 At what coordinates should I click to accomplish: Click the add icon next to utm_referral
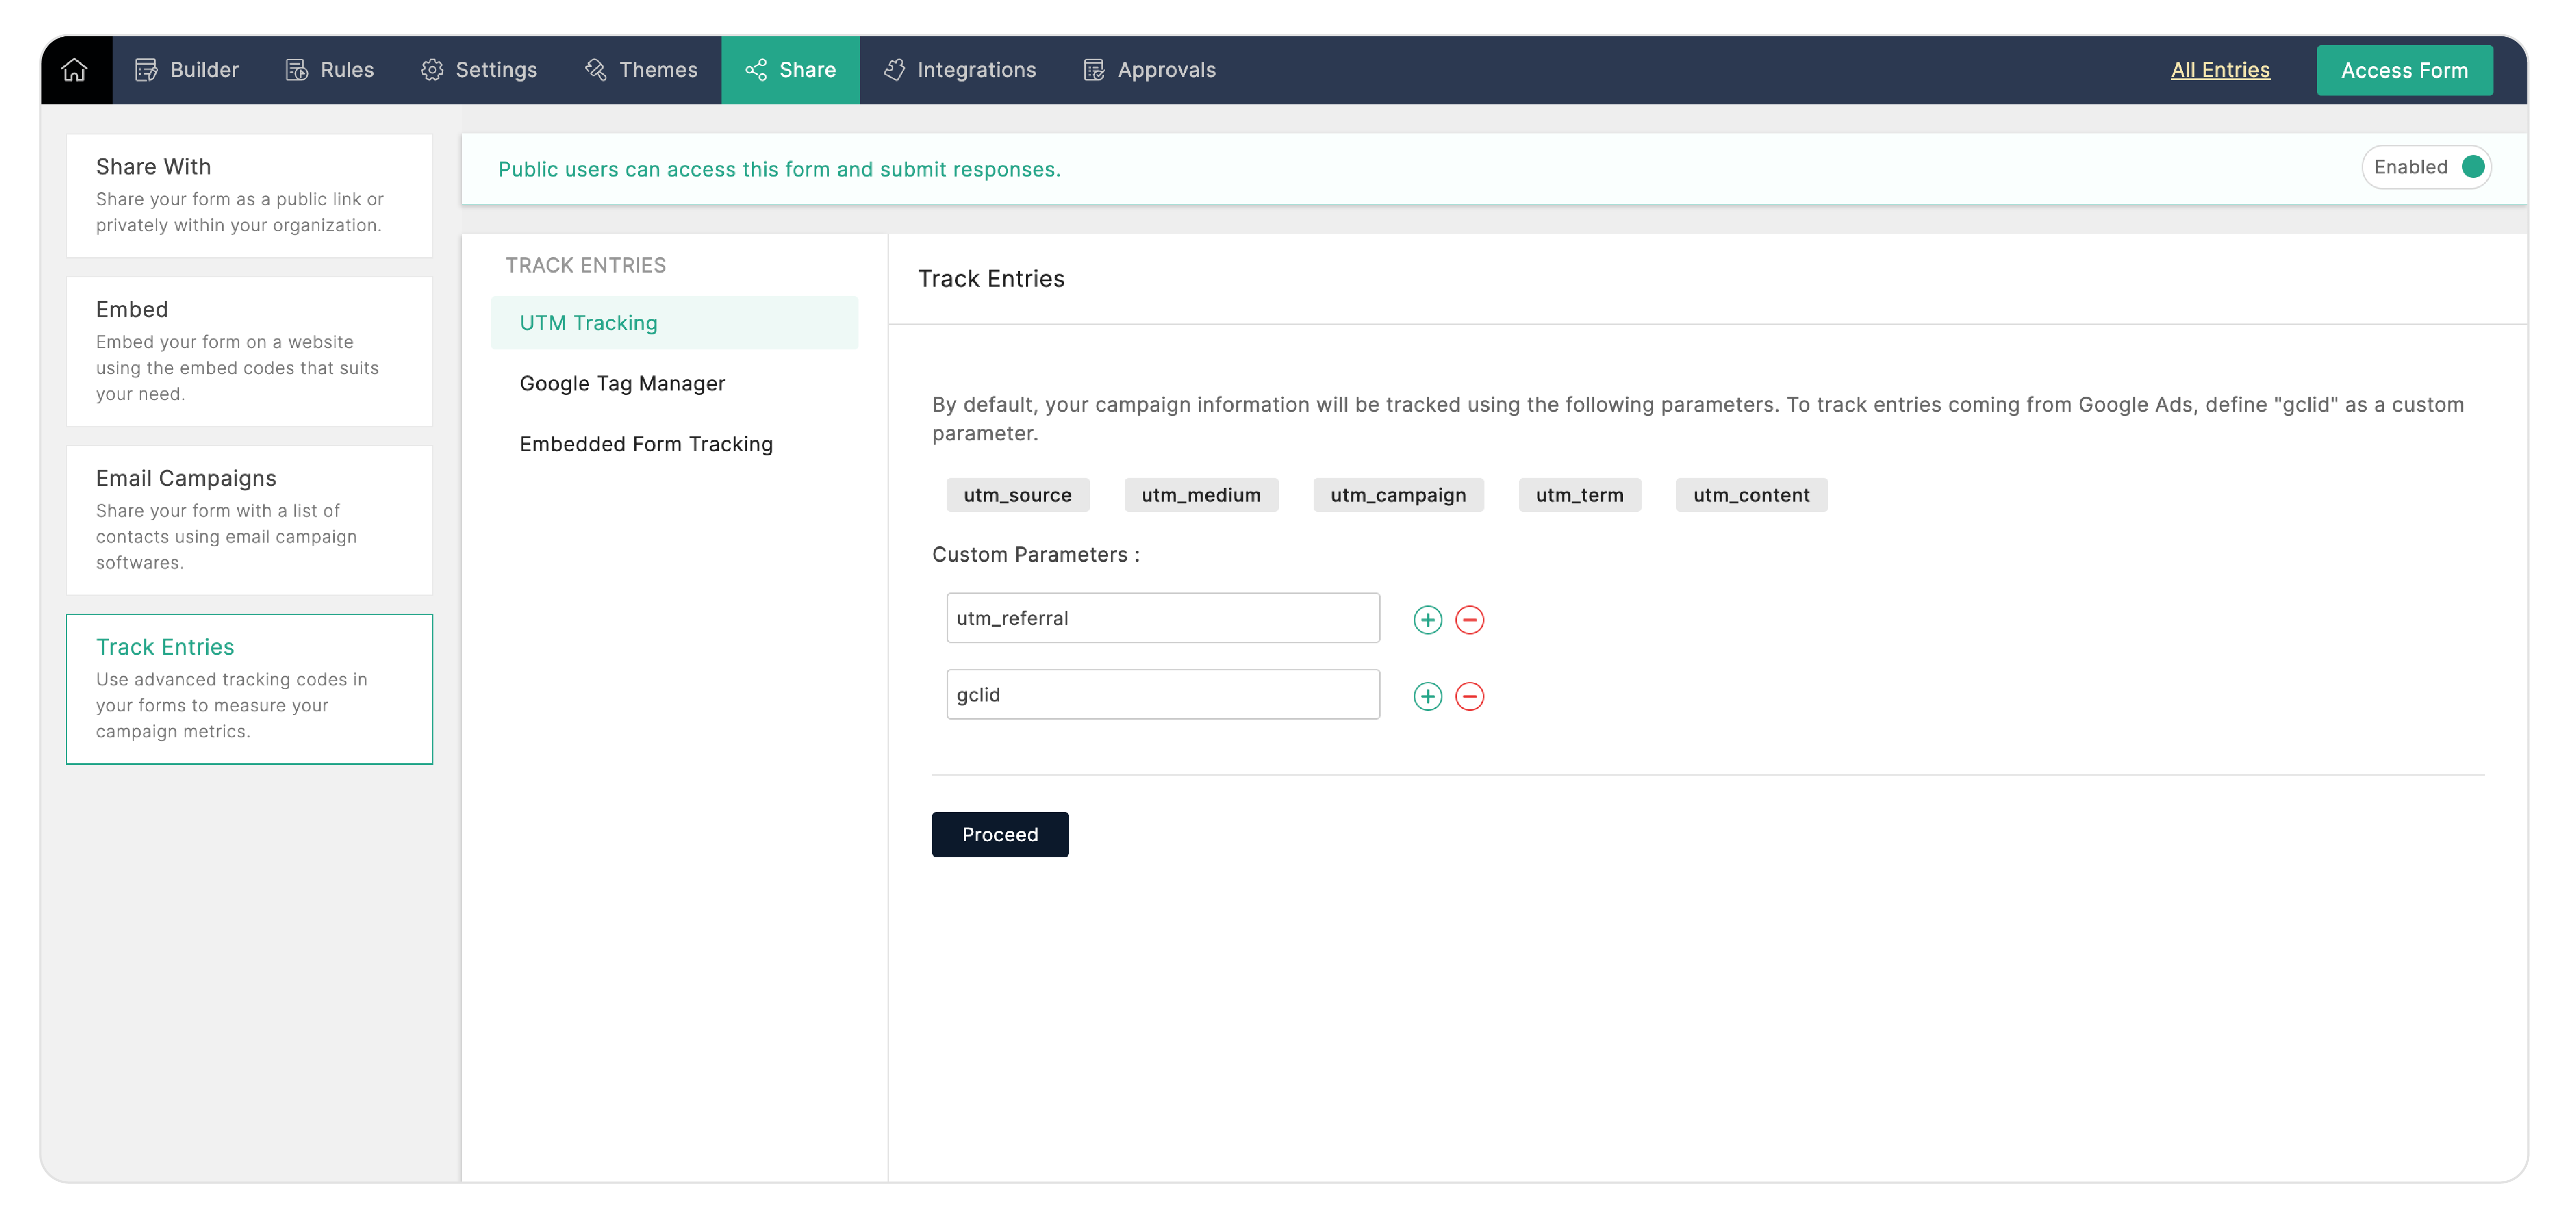pos(1427,620)
